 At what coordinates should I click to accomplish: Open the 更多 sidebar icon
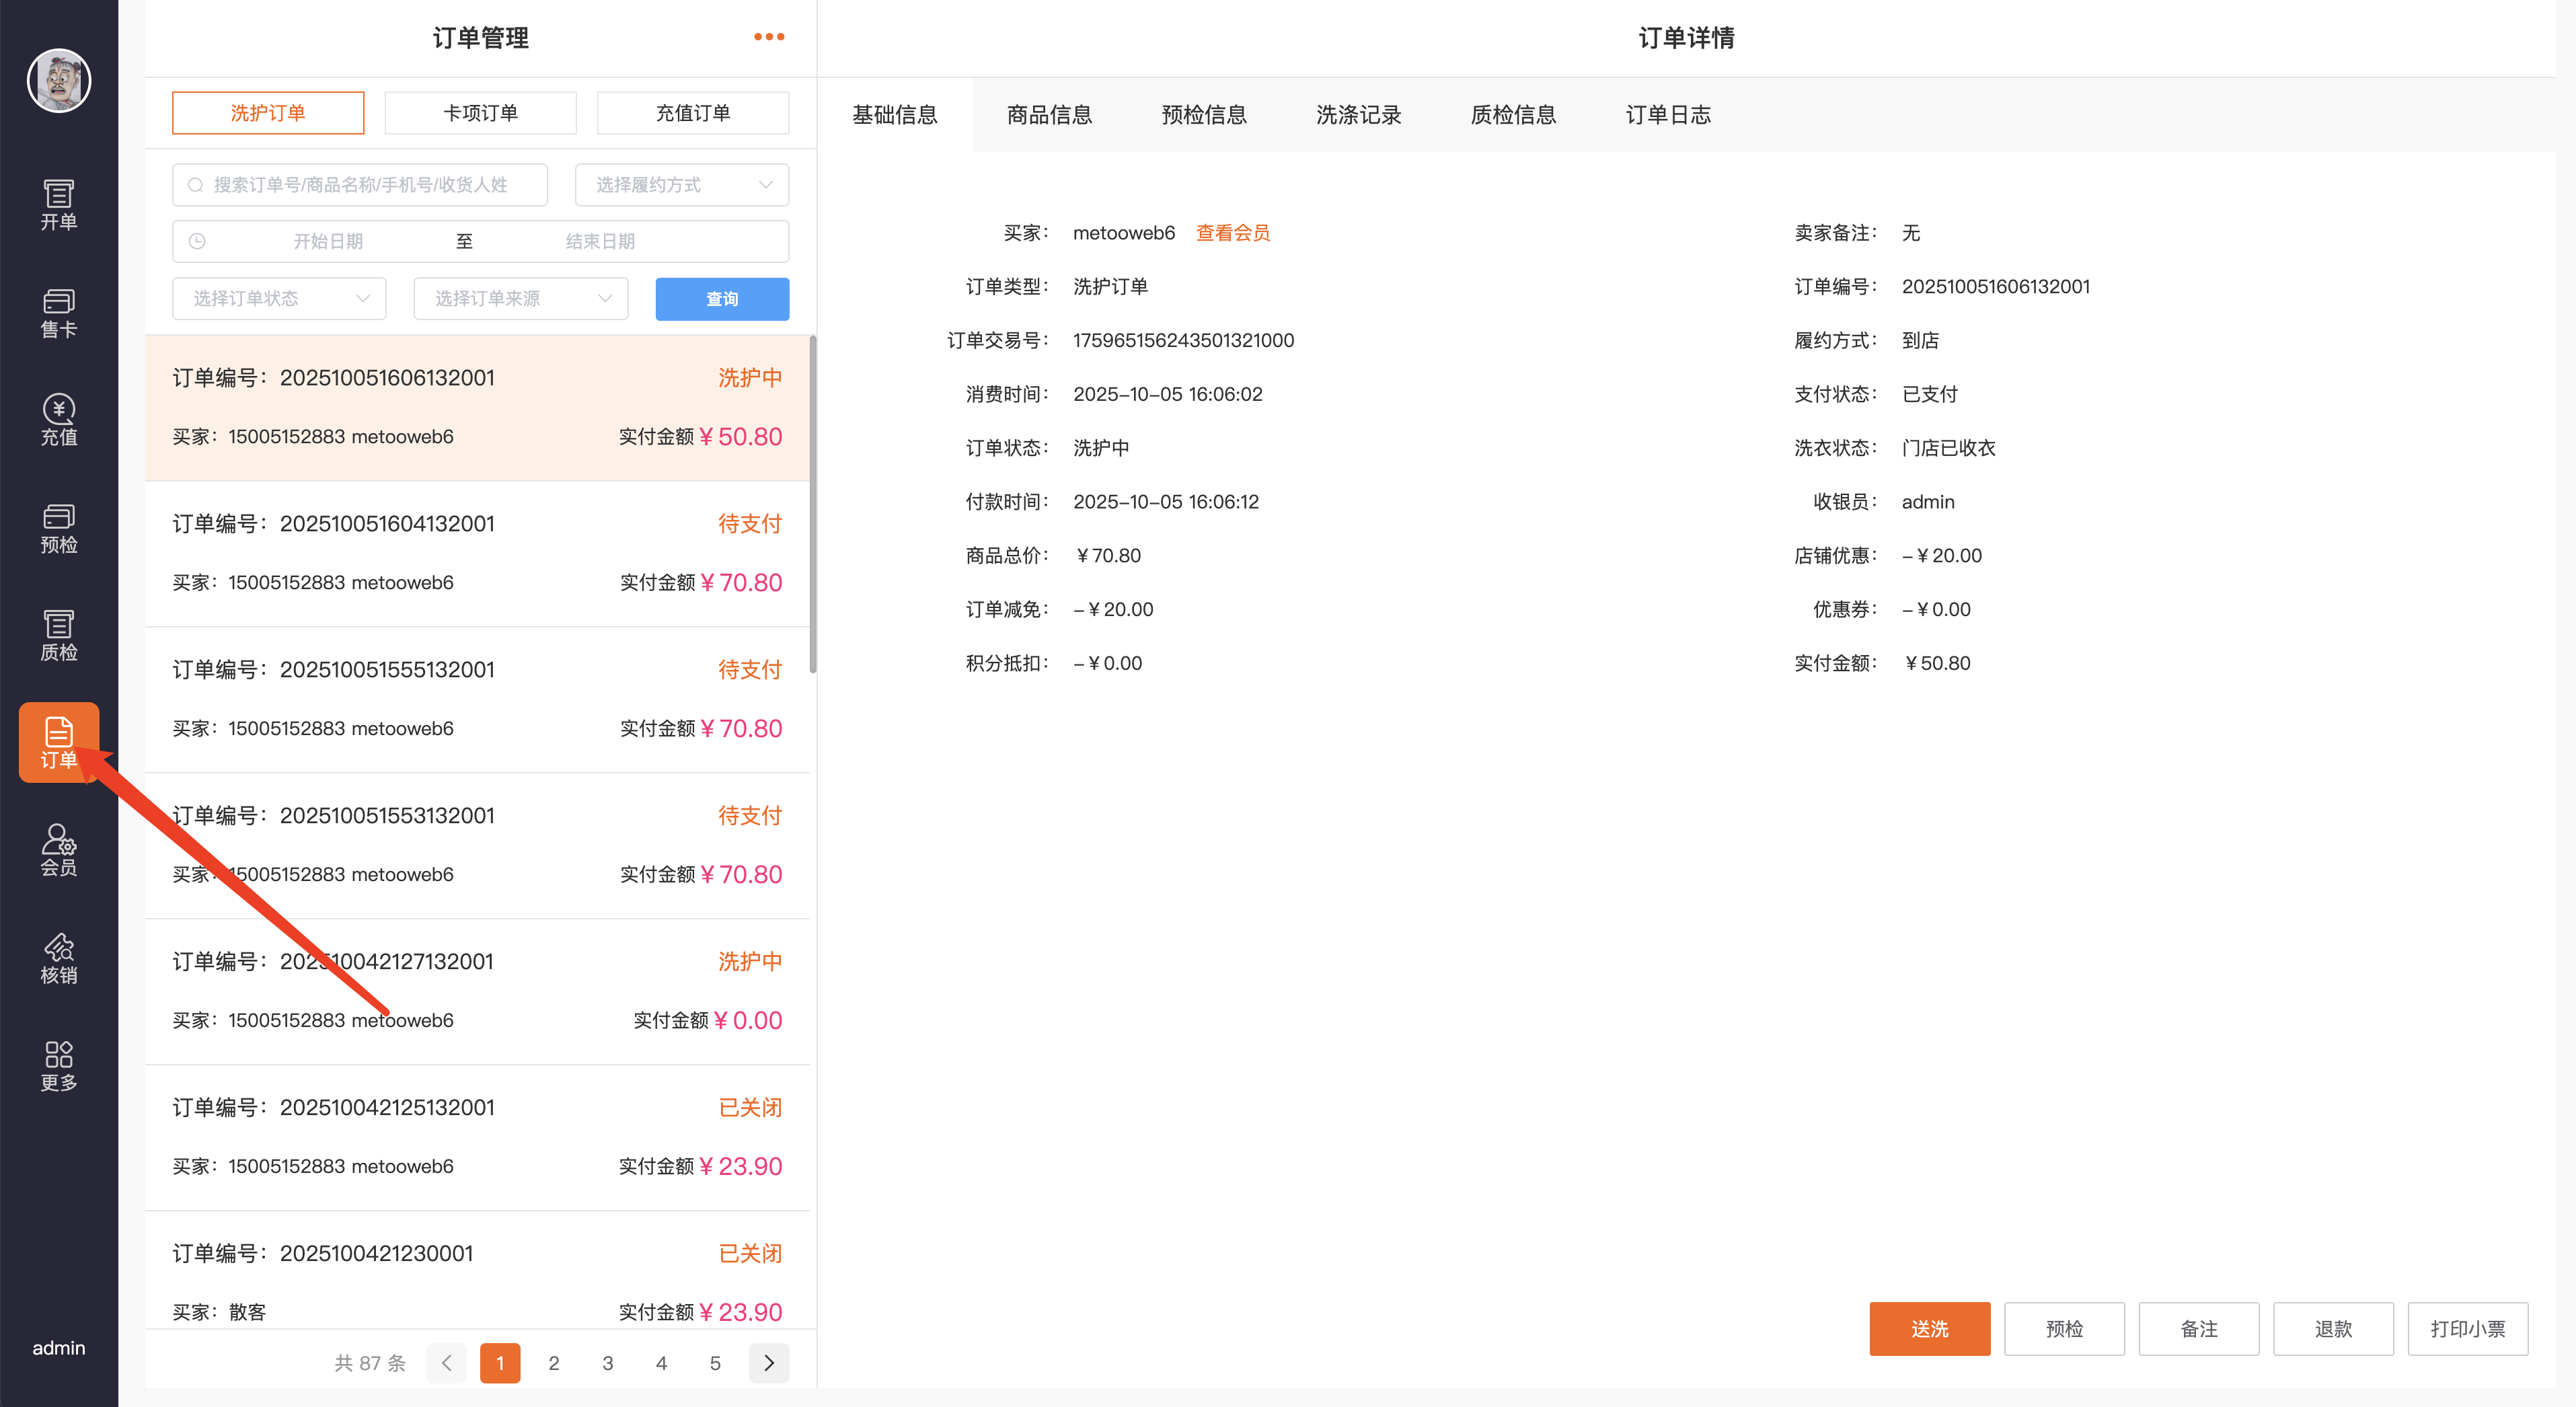pyautogui.click(x=58, y=1066)
